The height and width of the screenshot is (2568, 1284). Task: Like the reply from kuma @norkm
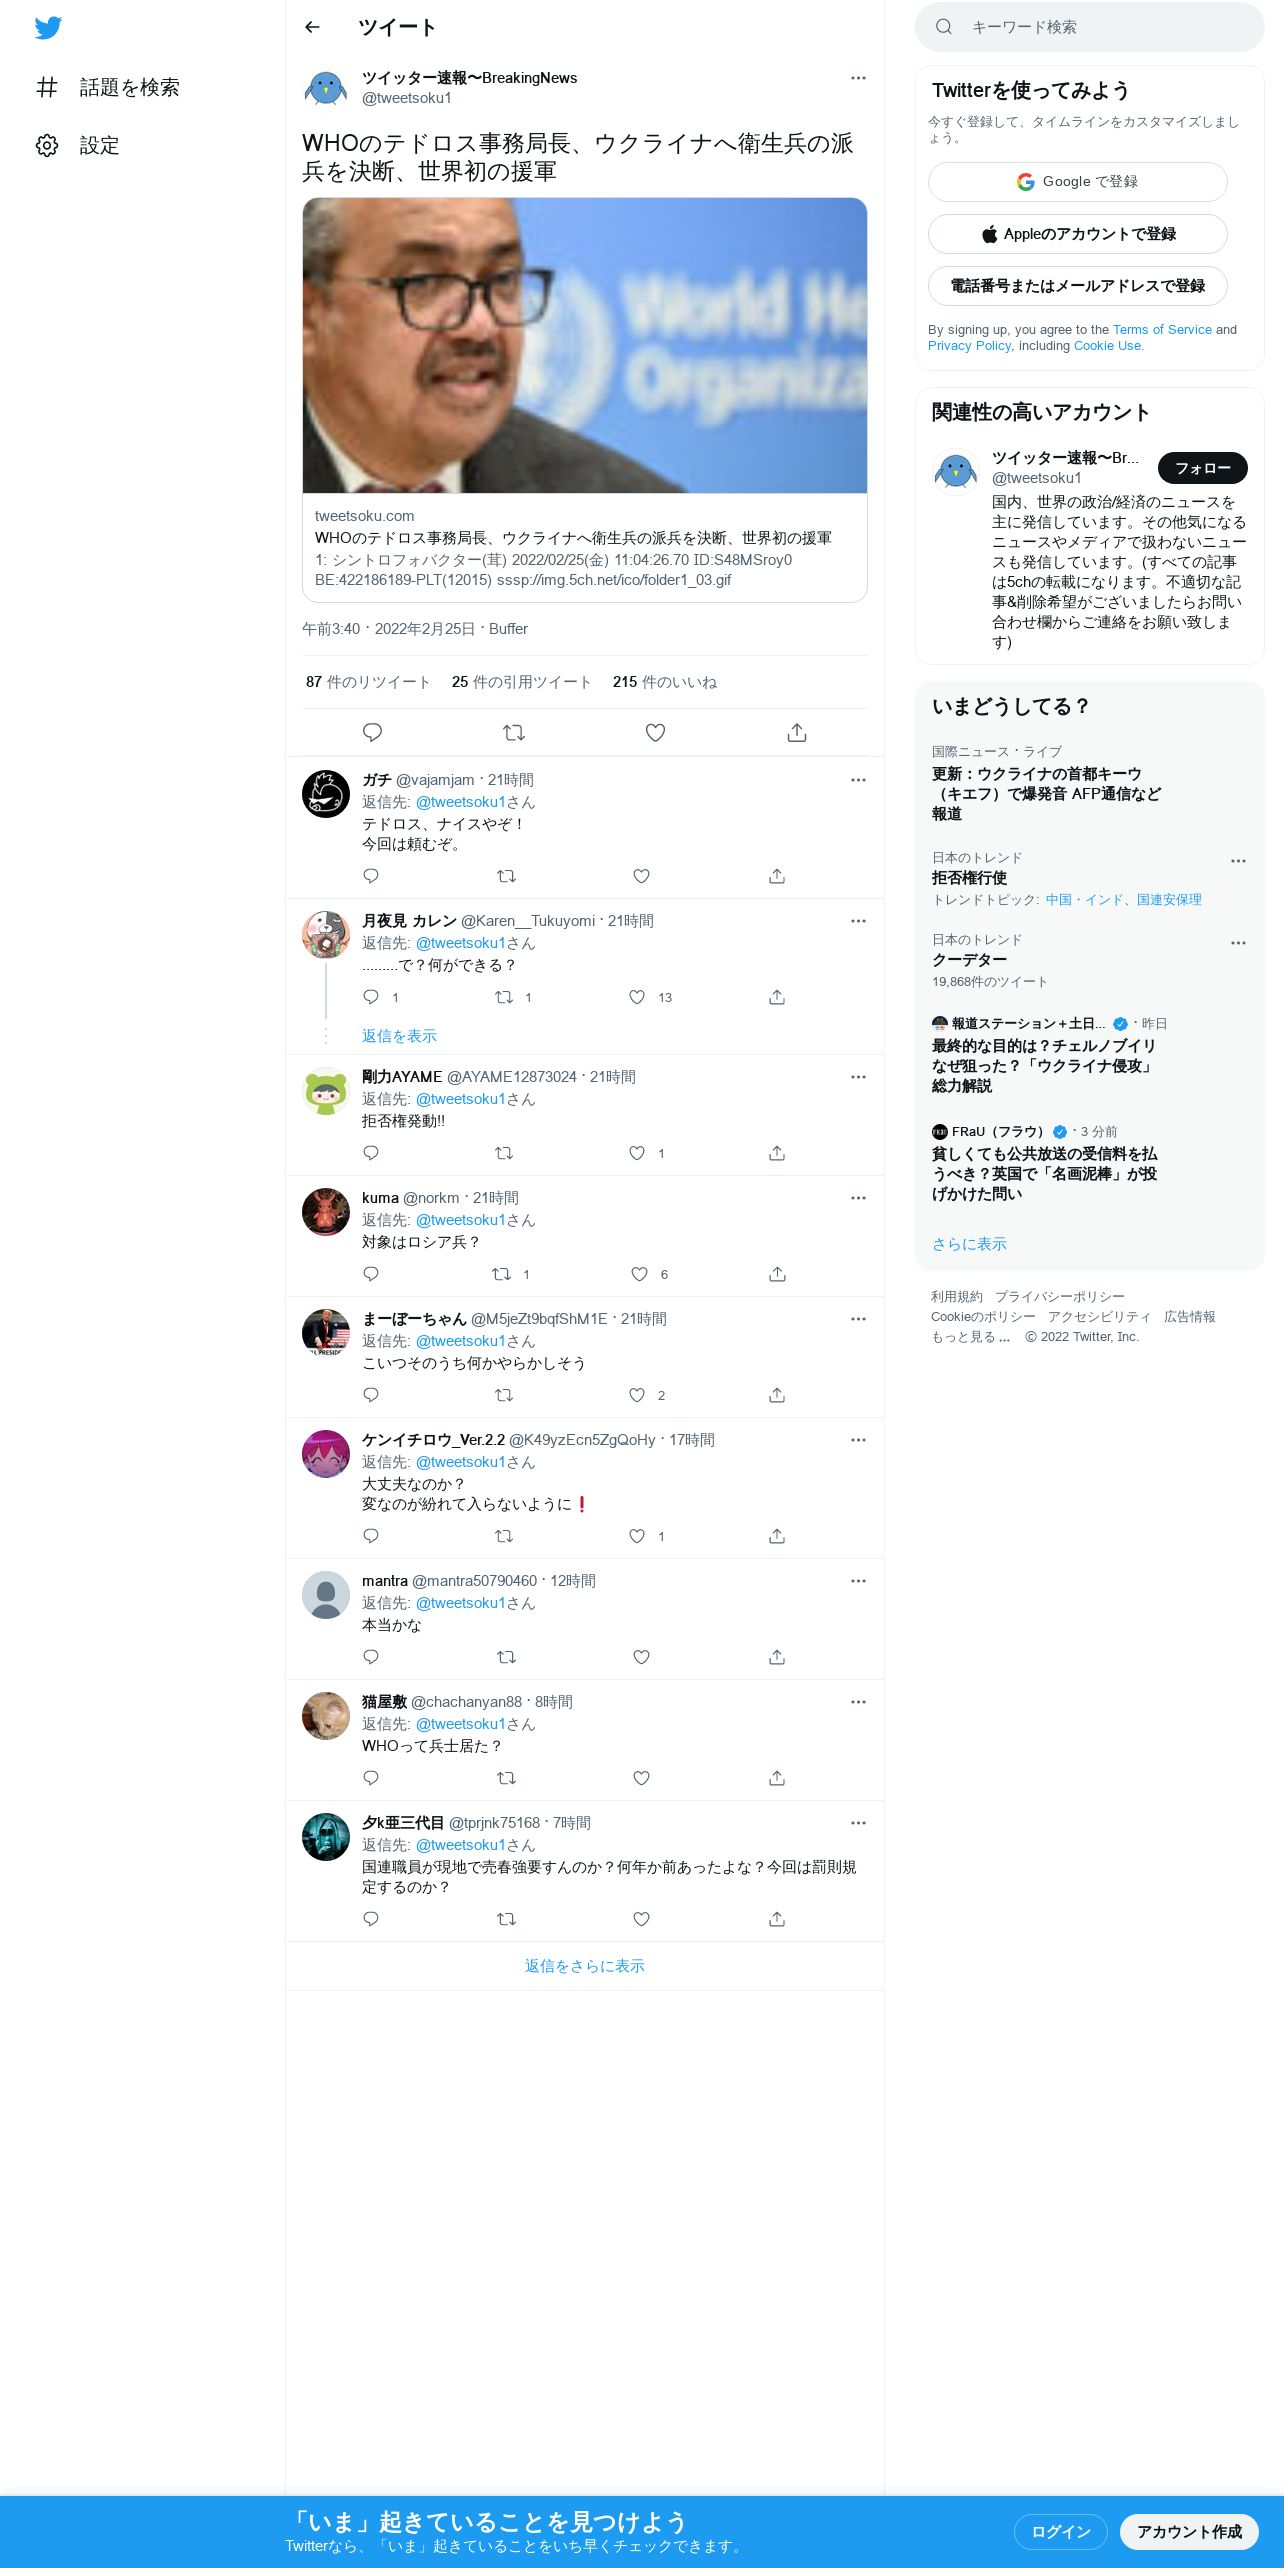(639, 1273)
